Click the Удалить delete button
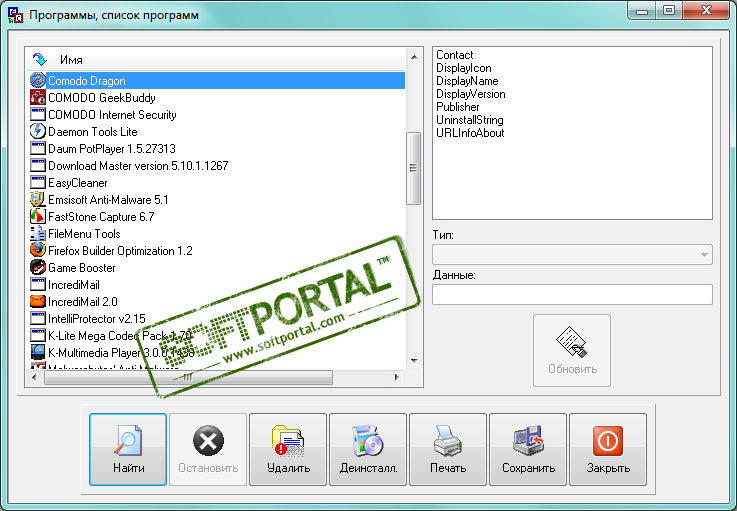737x511 pixels. tap(288, 449)
